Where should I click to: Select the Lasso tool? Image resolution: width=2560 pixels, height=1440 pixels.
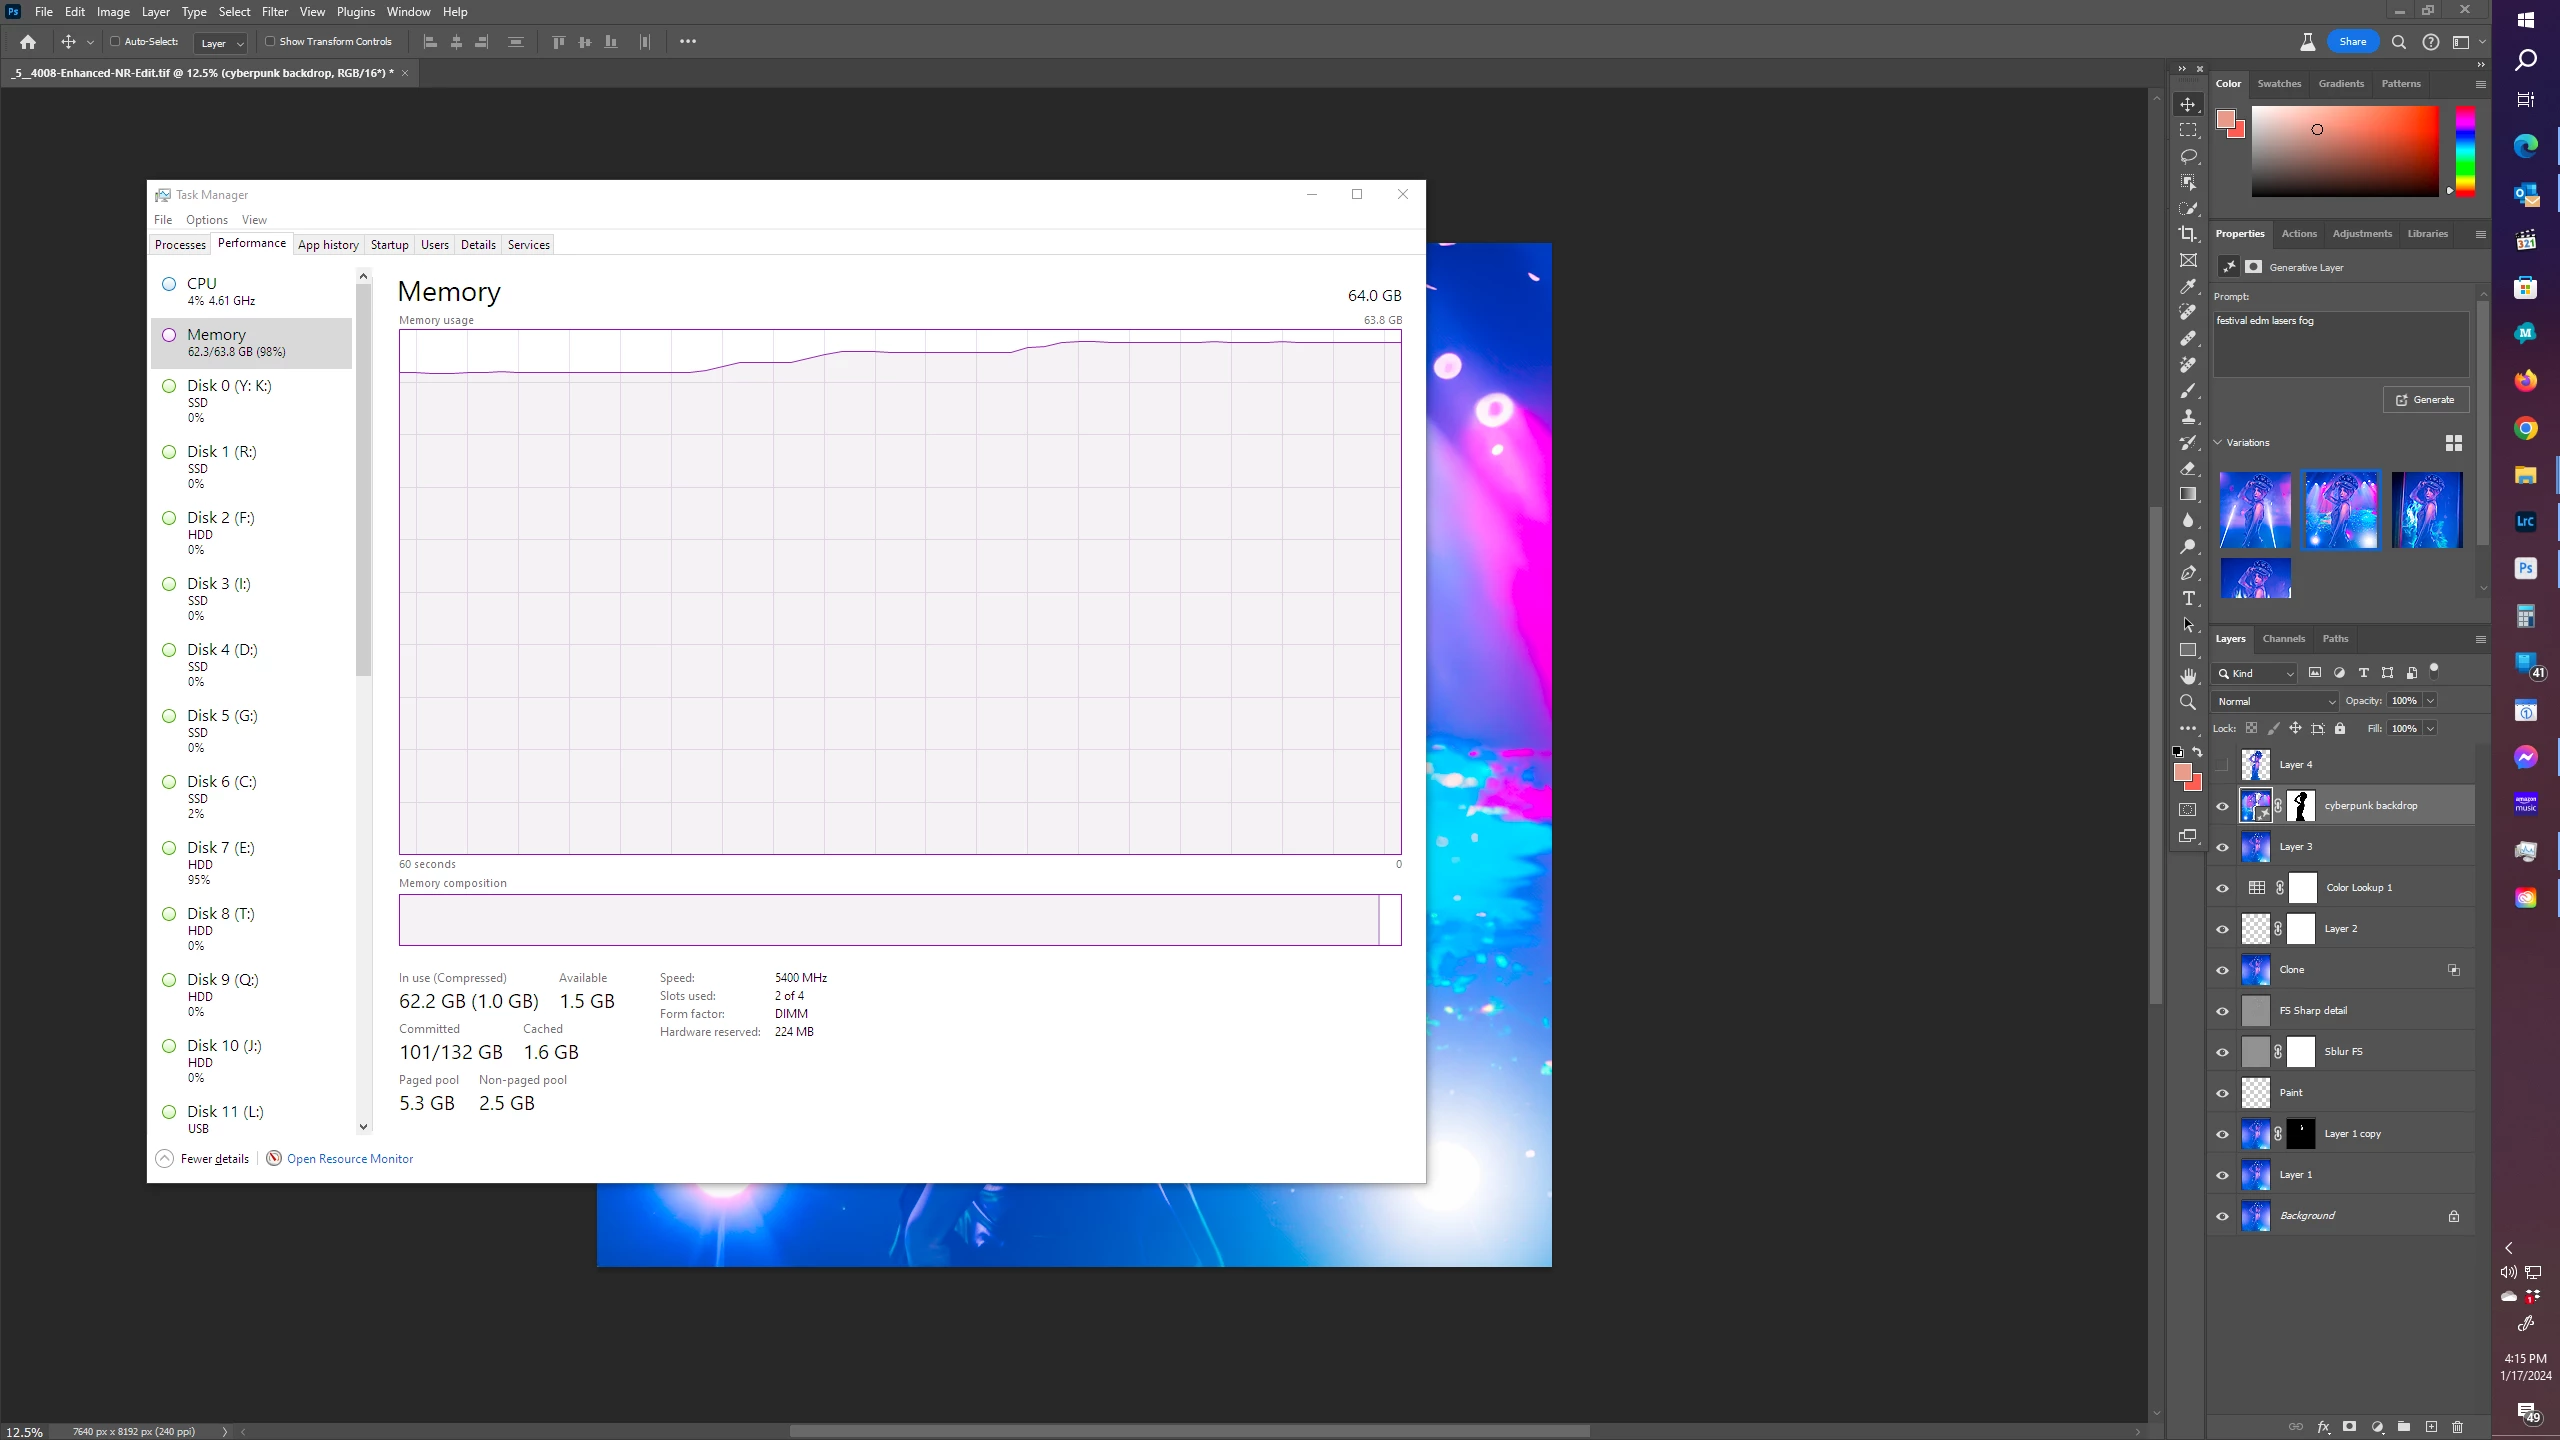point(2188,156)
